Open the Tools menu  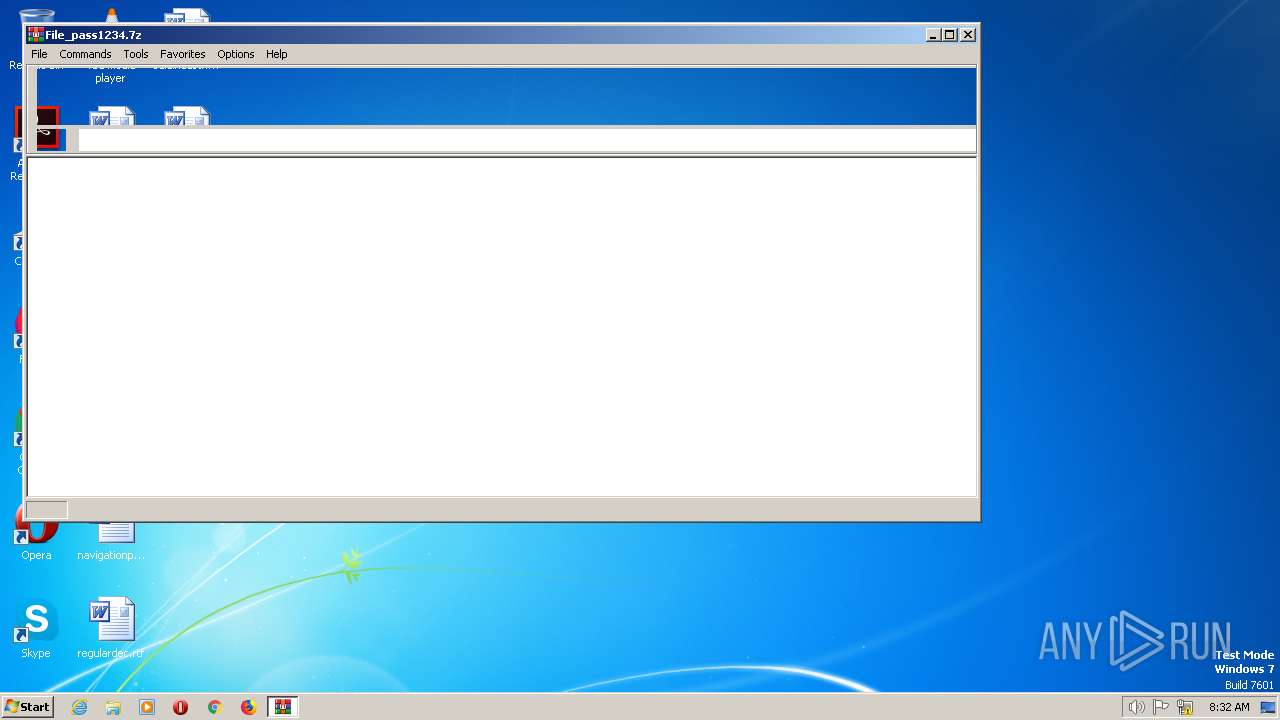[136, 54]
